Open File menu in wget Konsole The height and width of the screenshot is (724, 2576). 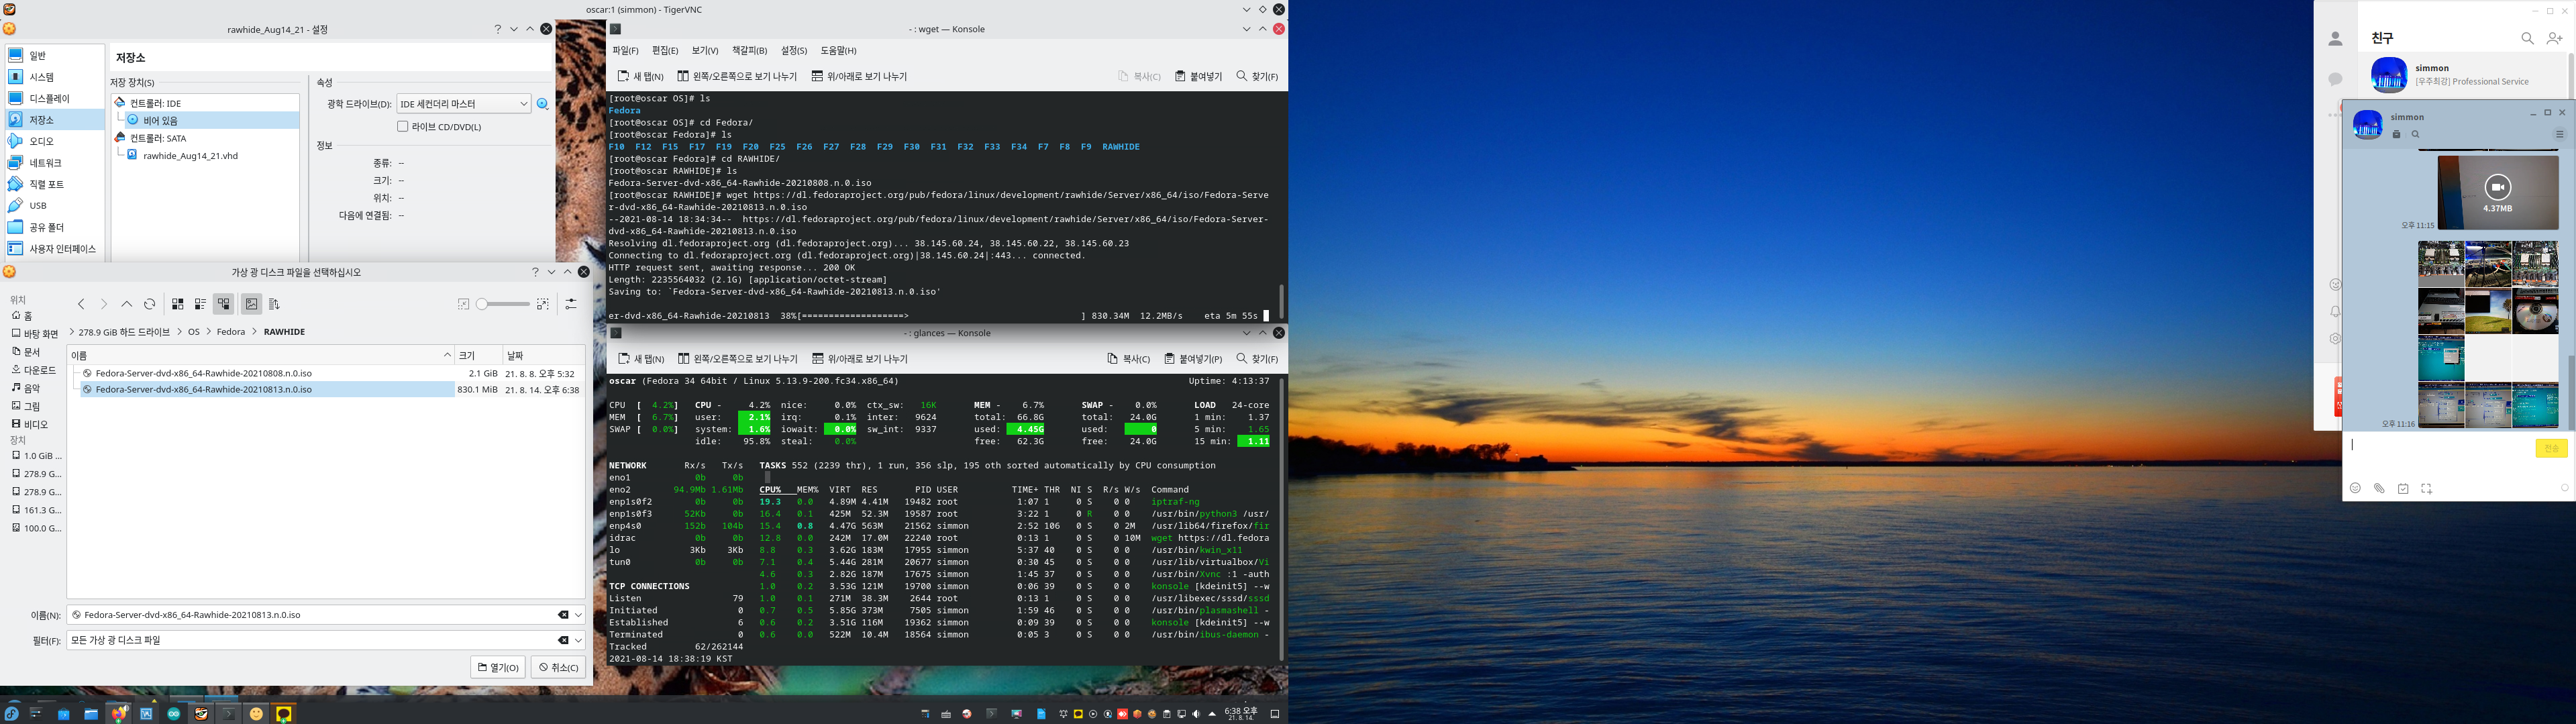pyautogui.click(x=625, y=51)
